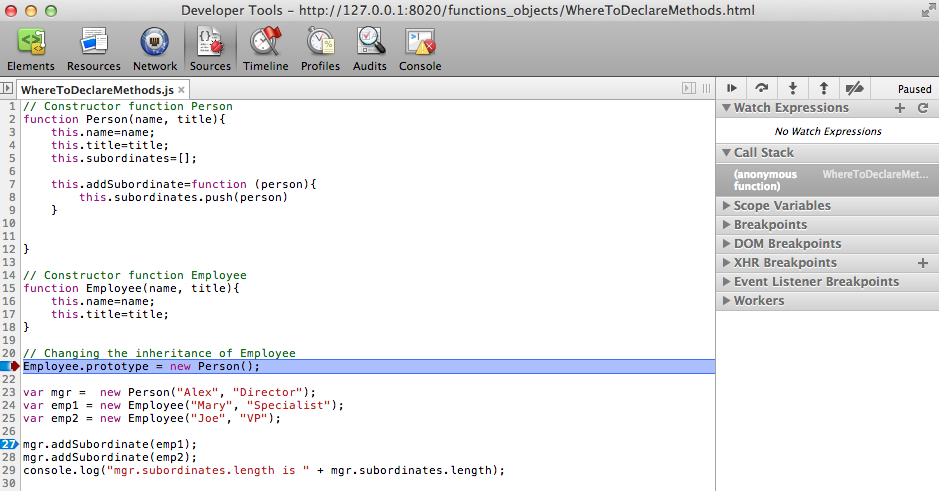Open the Network panel

click(x=155, y=49)
